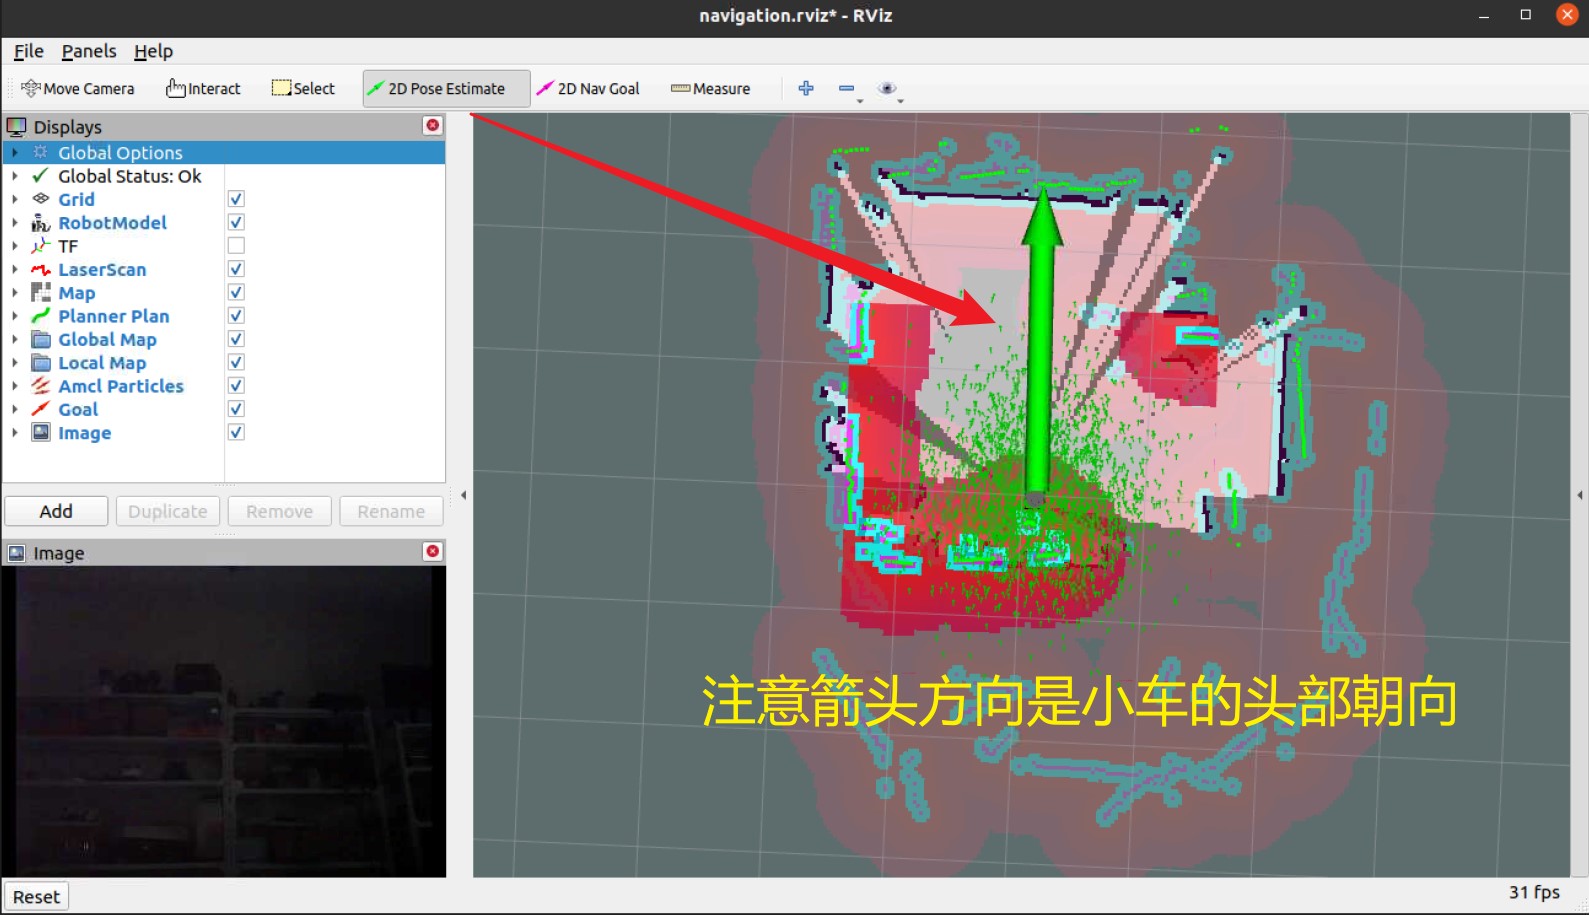
Task: Click the Add display button
Action: coord(56,511)
